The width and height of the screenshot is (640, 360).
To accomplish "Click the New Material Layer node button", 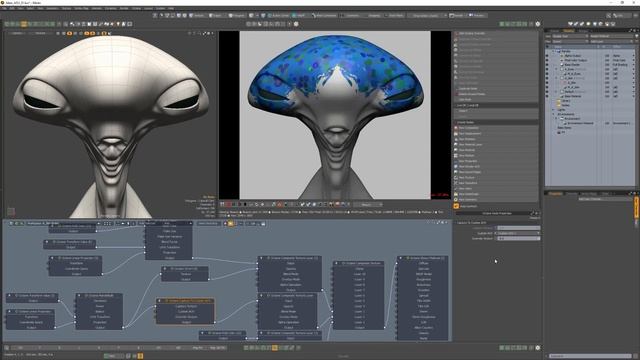I will coord(496,144).
